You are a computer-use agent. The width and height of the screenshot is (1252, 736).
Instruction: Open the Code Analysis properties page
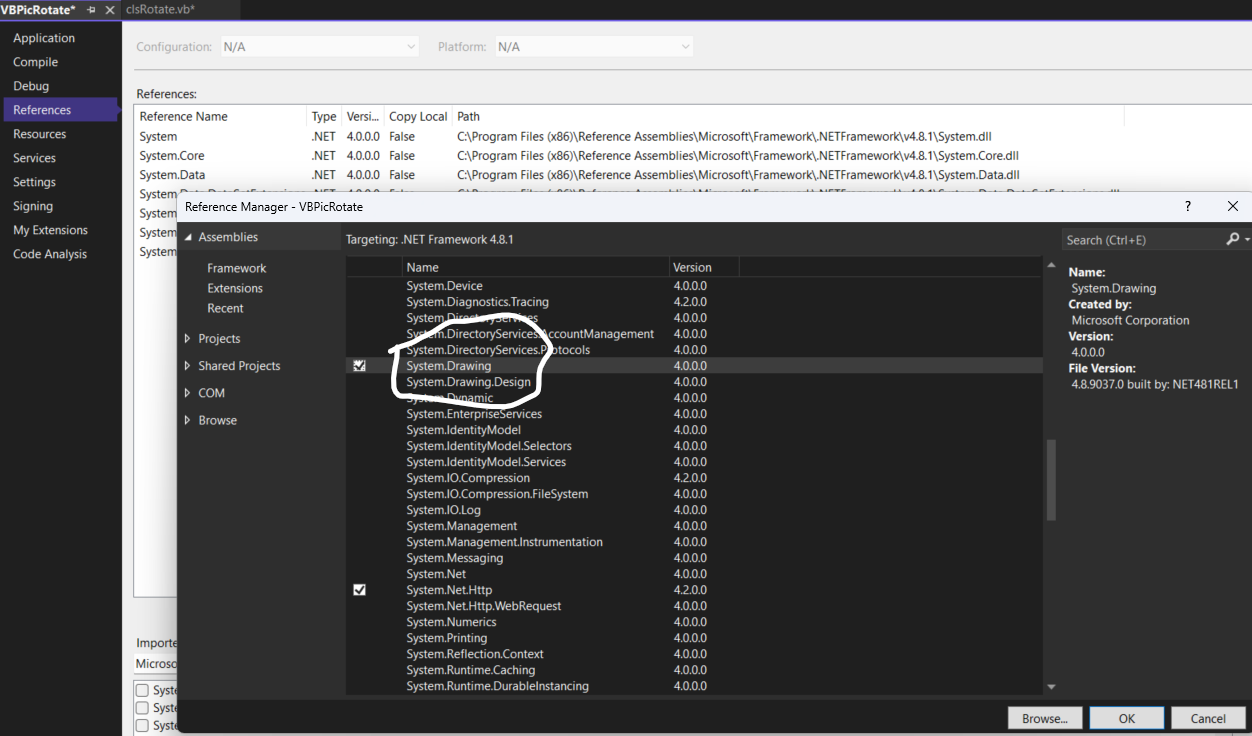coord(50,254)
